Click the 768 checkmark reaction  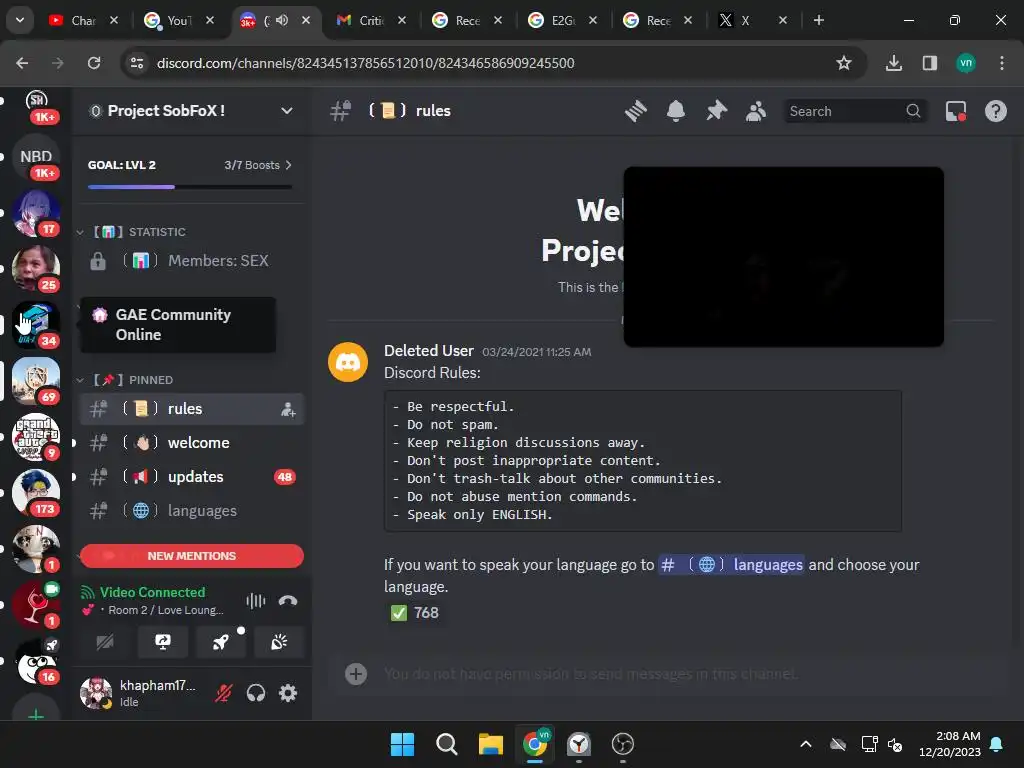tap(414, 613)
